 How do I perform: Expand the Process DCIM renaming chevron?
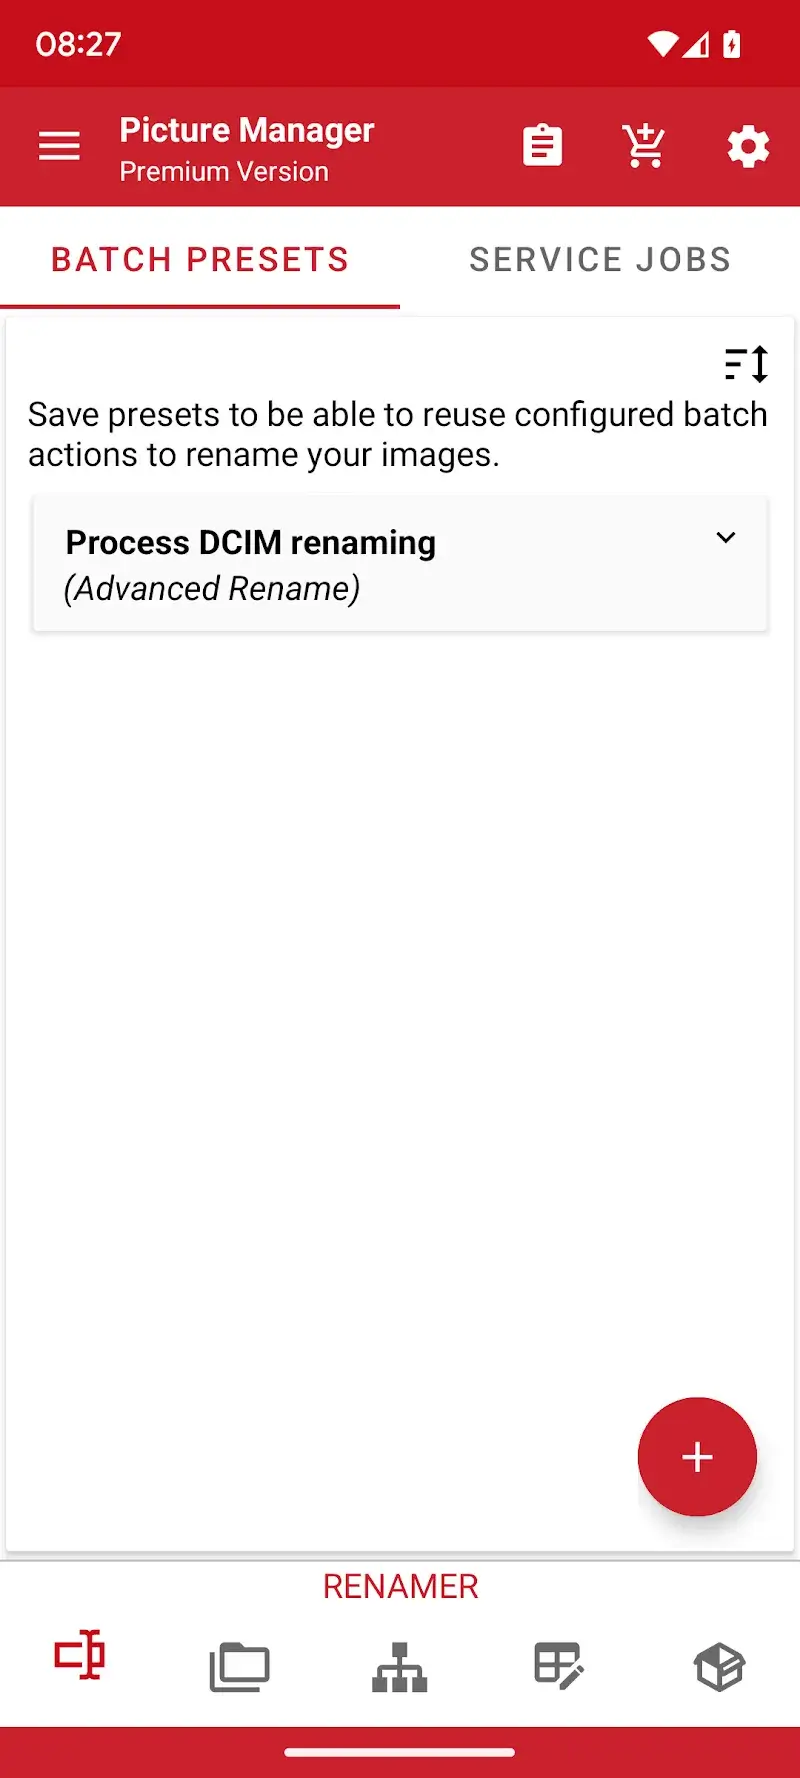click(726, 538)
